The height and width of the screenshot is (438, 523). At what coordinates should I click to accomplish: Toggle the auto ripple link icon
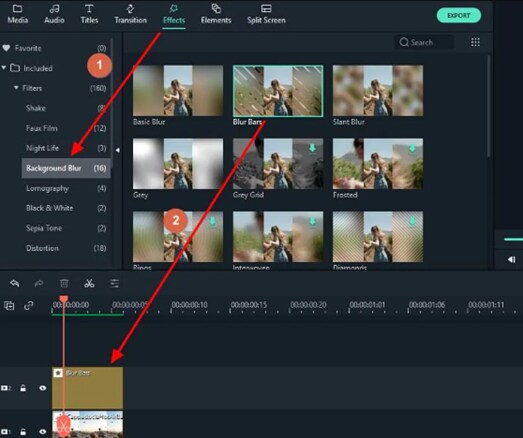pyautogui.click(x=29, y=305)
